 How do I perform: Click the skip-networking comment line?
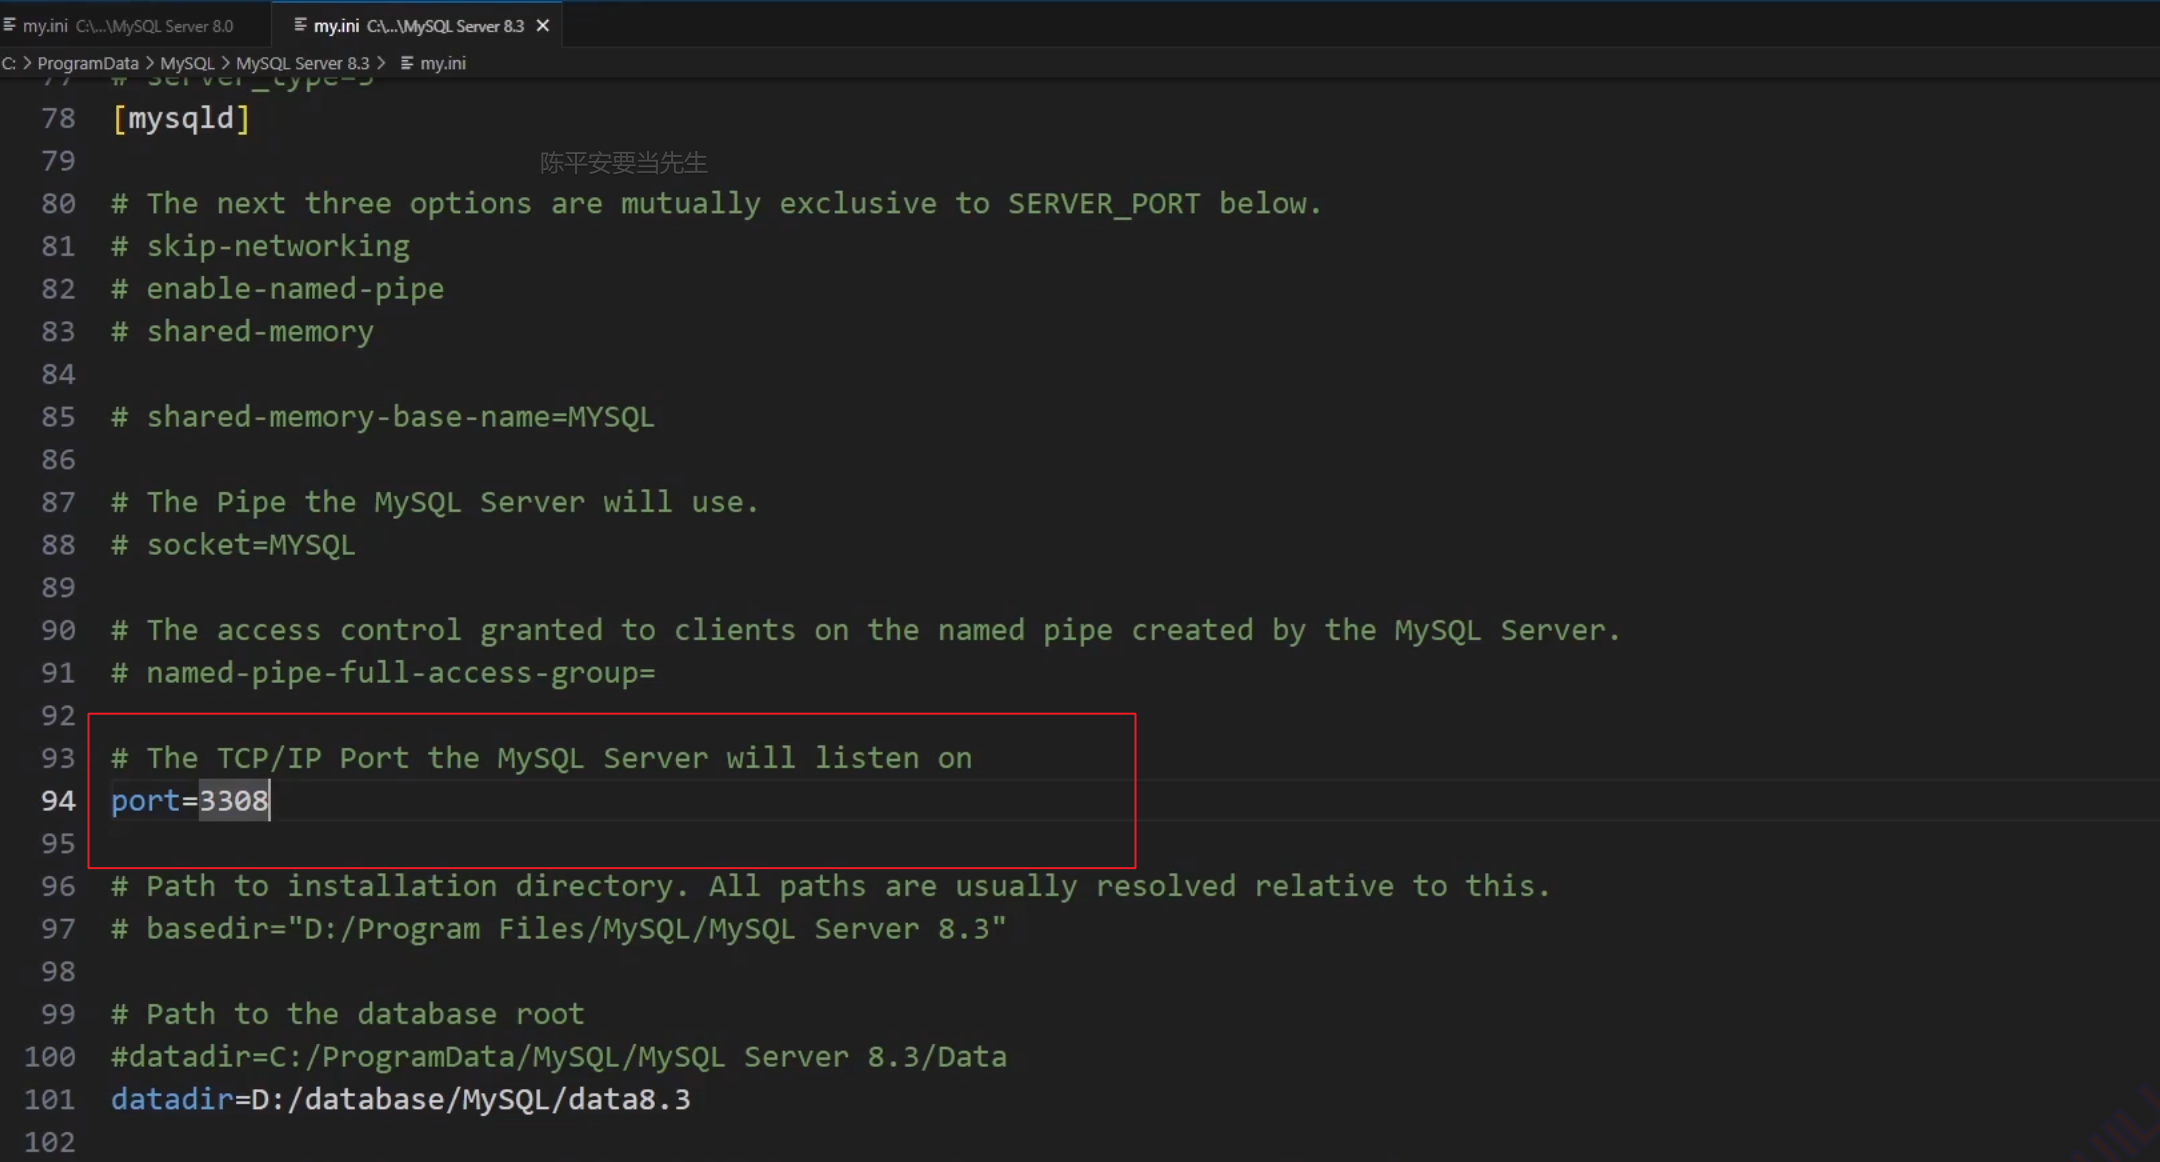tap(278, 246)
